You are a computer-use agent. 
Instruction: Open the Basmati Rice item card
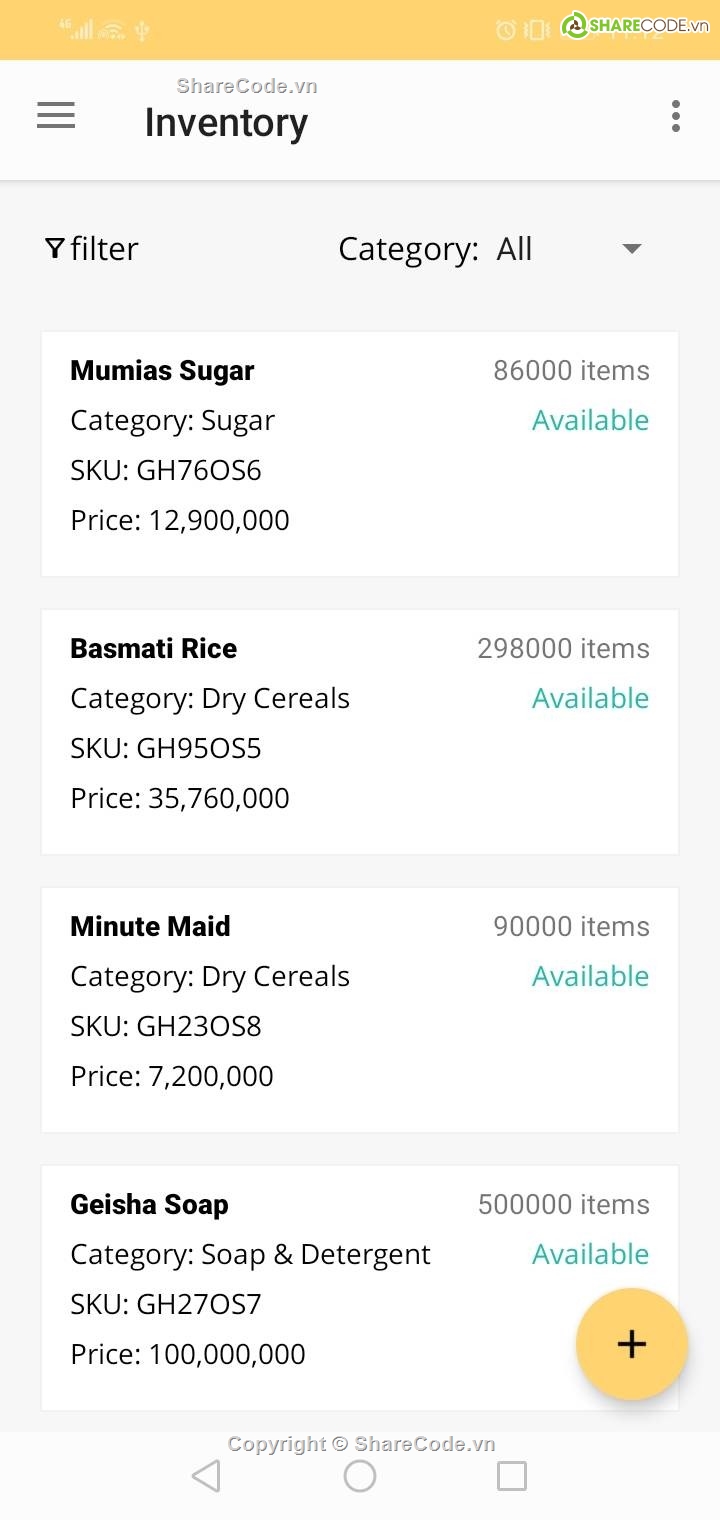[360, 732]
